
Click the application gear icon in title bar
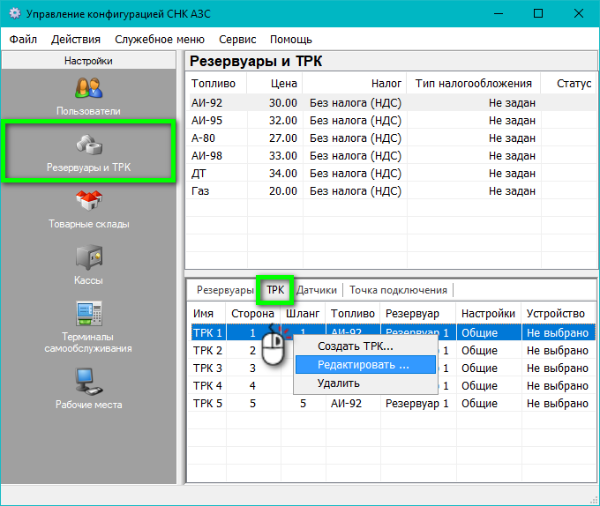[14, 14]
